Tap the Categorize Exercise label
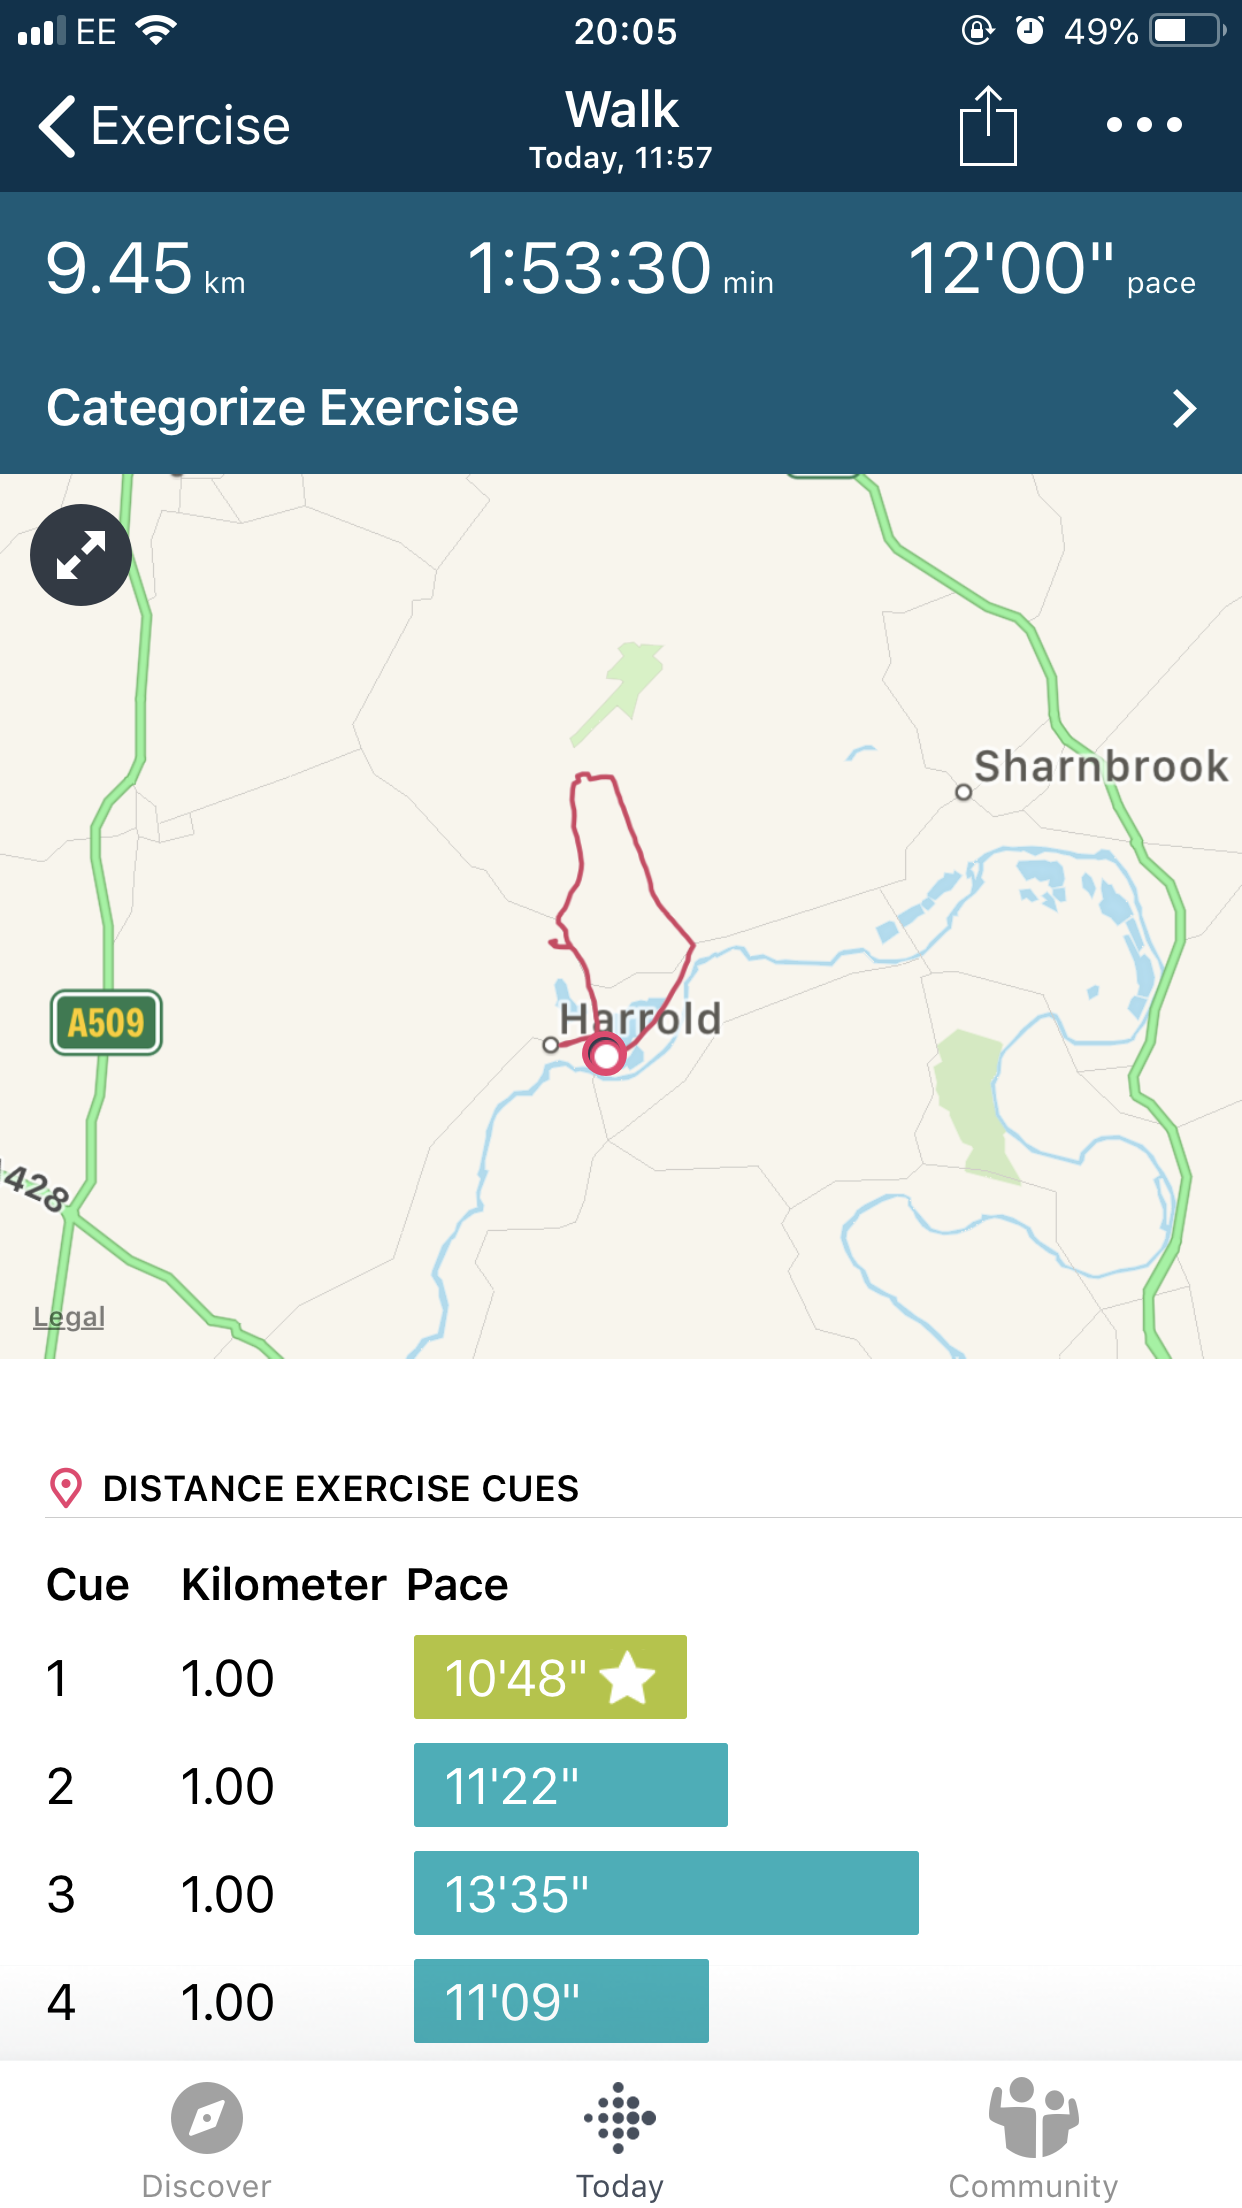The image size is (1242, 2208). [283, 408]
